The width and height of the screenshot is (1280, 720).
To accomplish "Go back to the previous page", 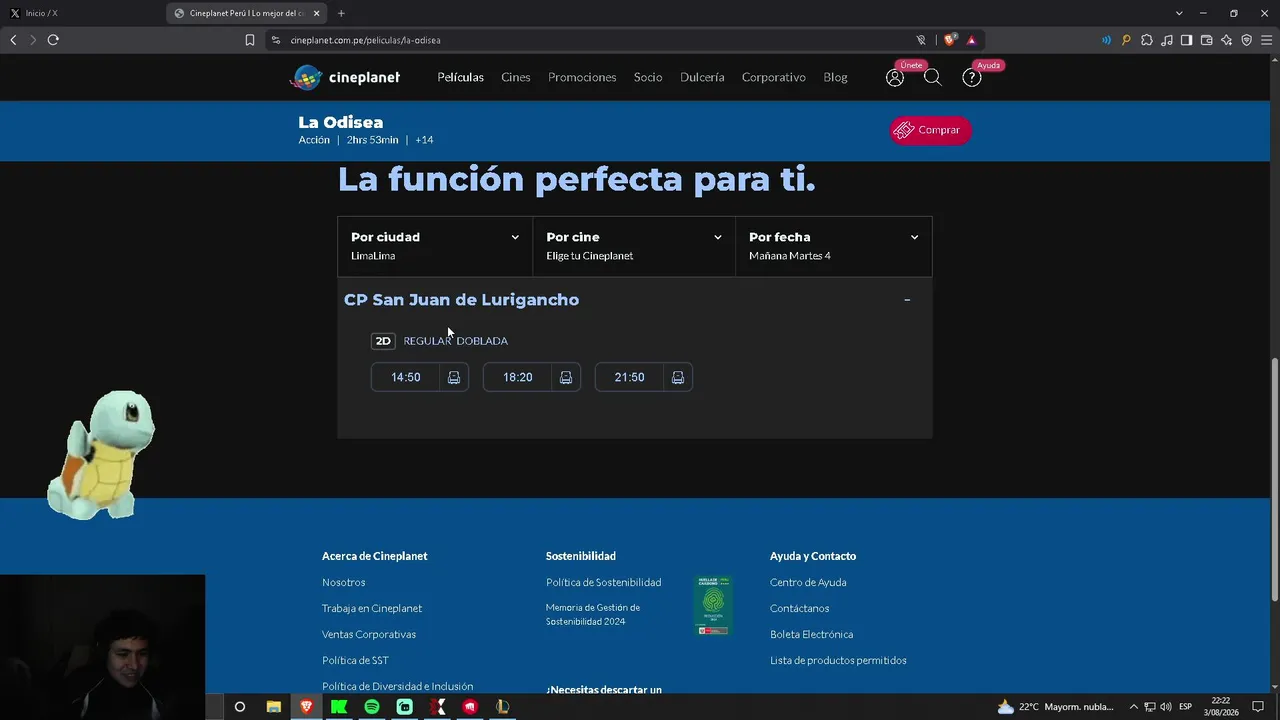I will (x=13, y=40).
